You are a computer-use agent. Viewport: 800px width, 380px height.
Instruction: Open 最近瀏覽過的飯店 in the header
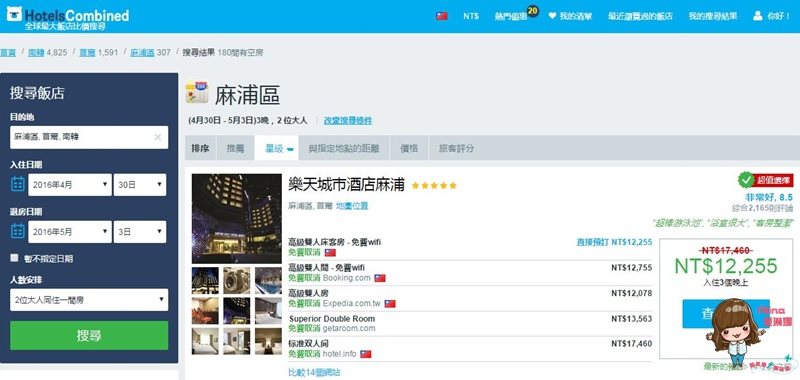tap(640, 16)
